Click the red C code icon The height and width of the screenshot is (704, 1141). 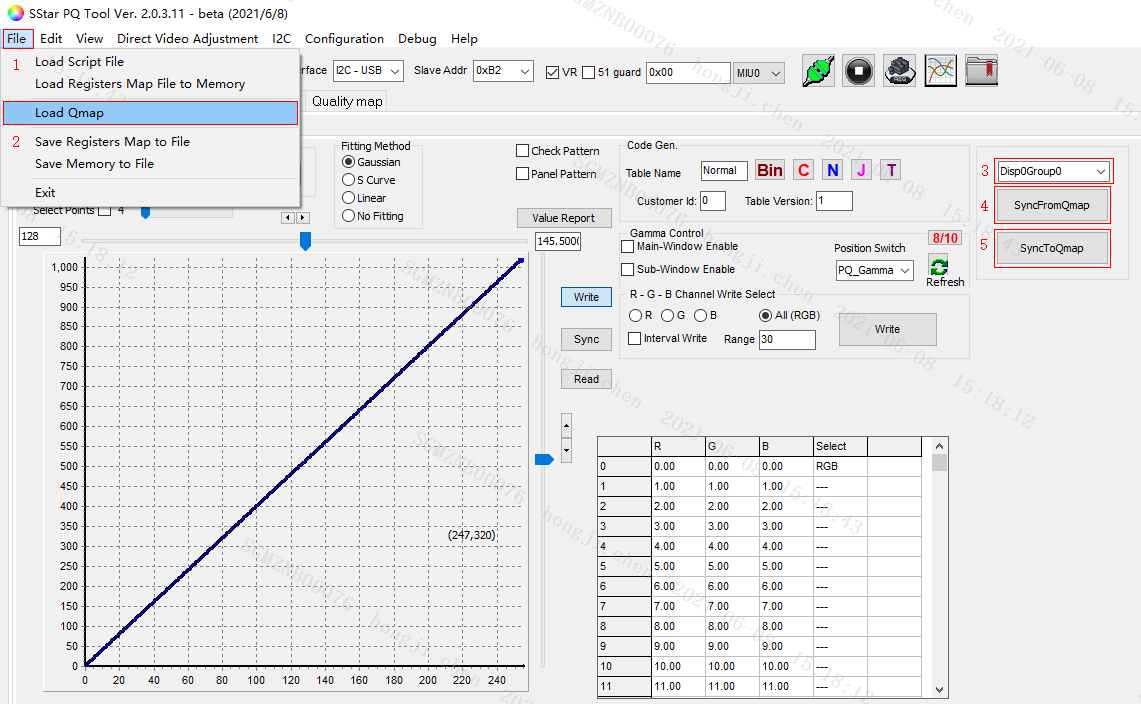pos(804,170)
